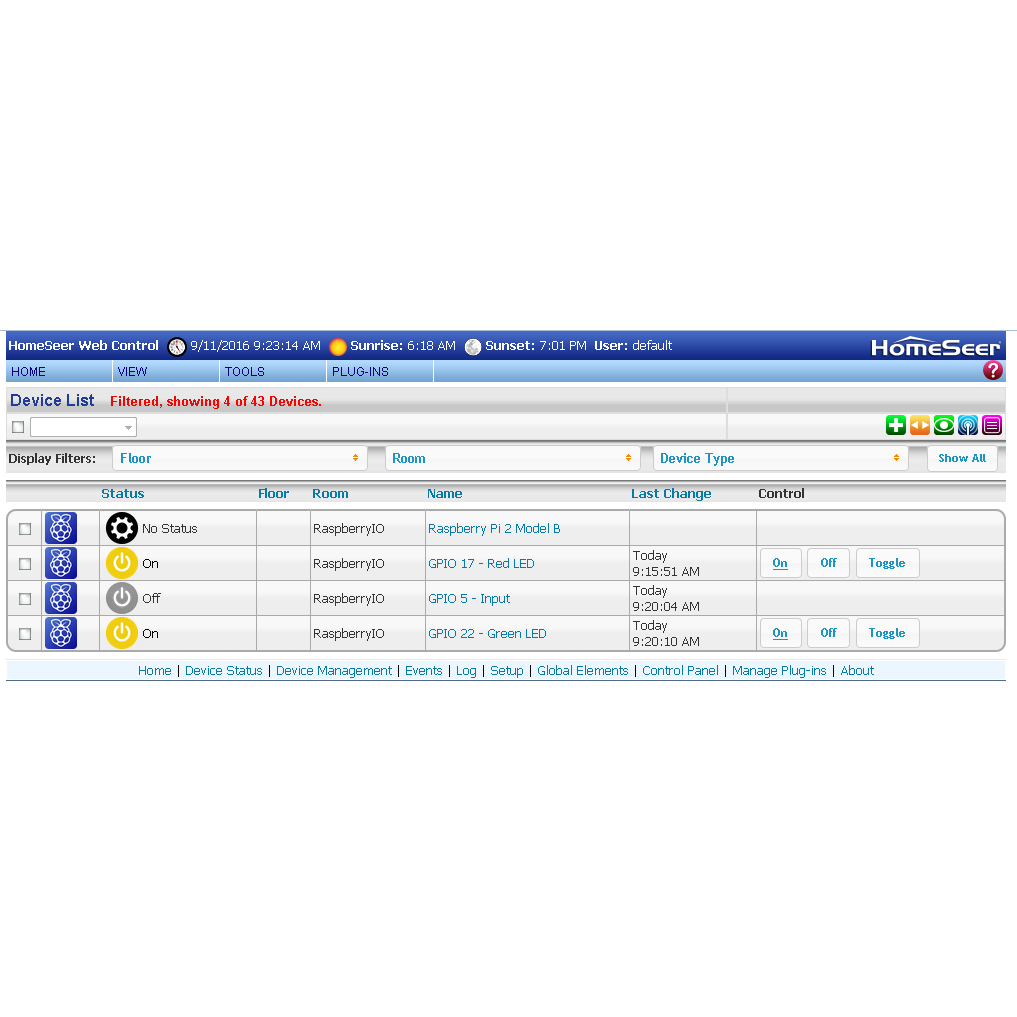Click the orange left-right arrows icon
The image size is (1017, 1017).
pyautogui.click(x=920, y=426)
